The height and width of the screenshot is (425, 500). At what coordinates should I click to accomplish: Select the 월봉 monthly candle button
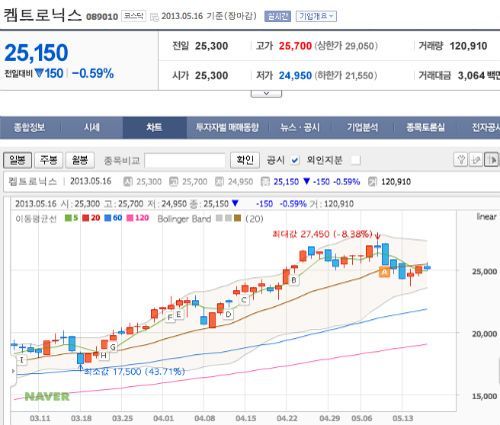point(80,160)
